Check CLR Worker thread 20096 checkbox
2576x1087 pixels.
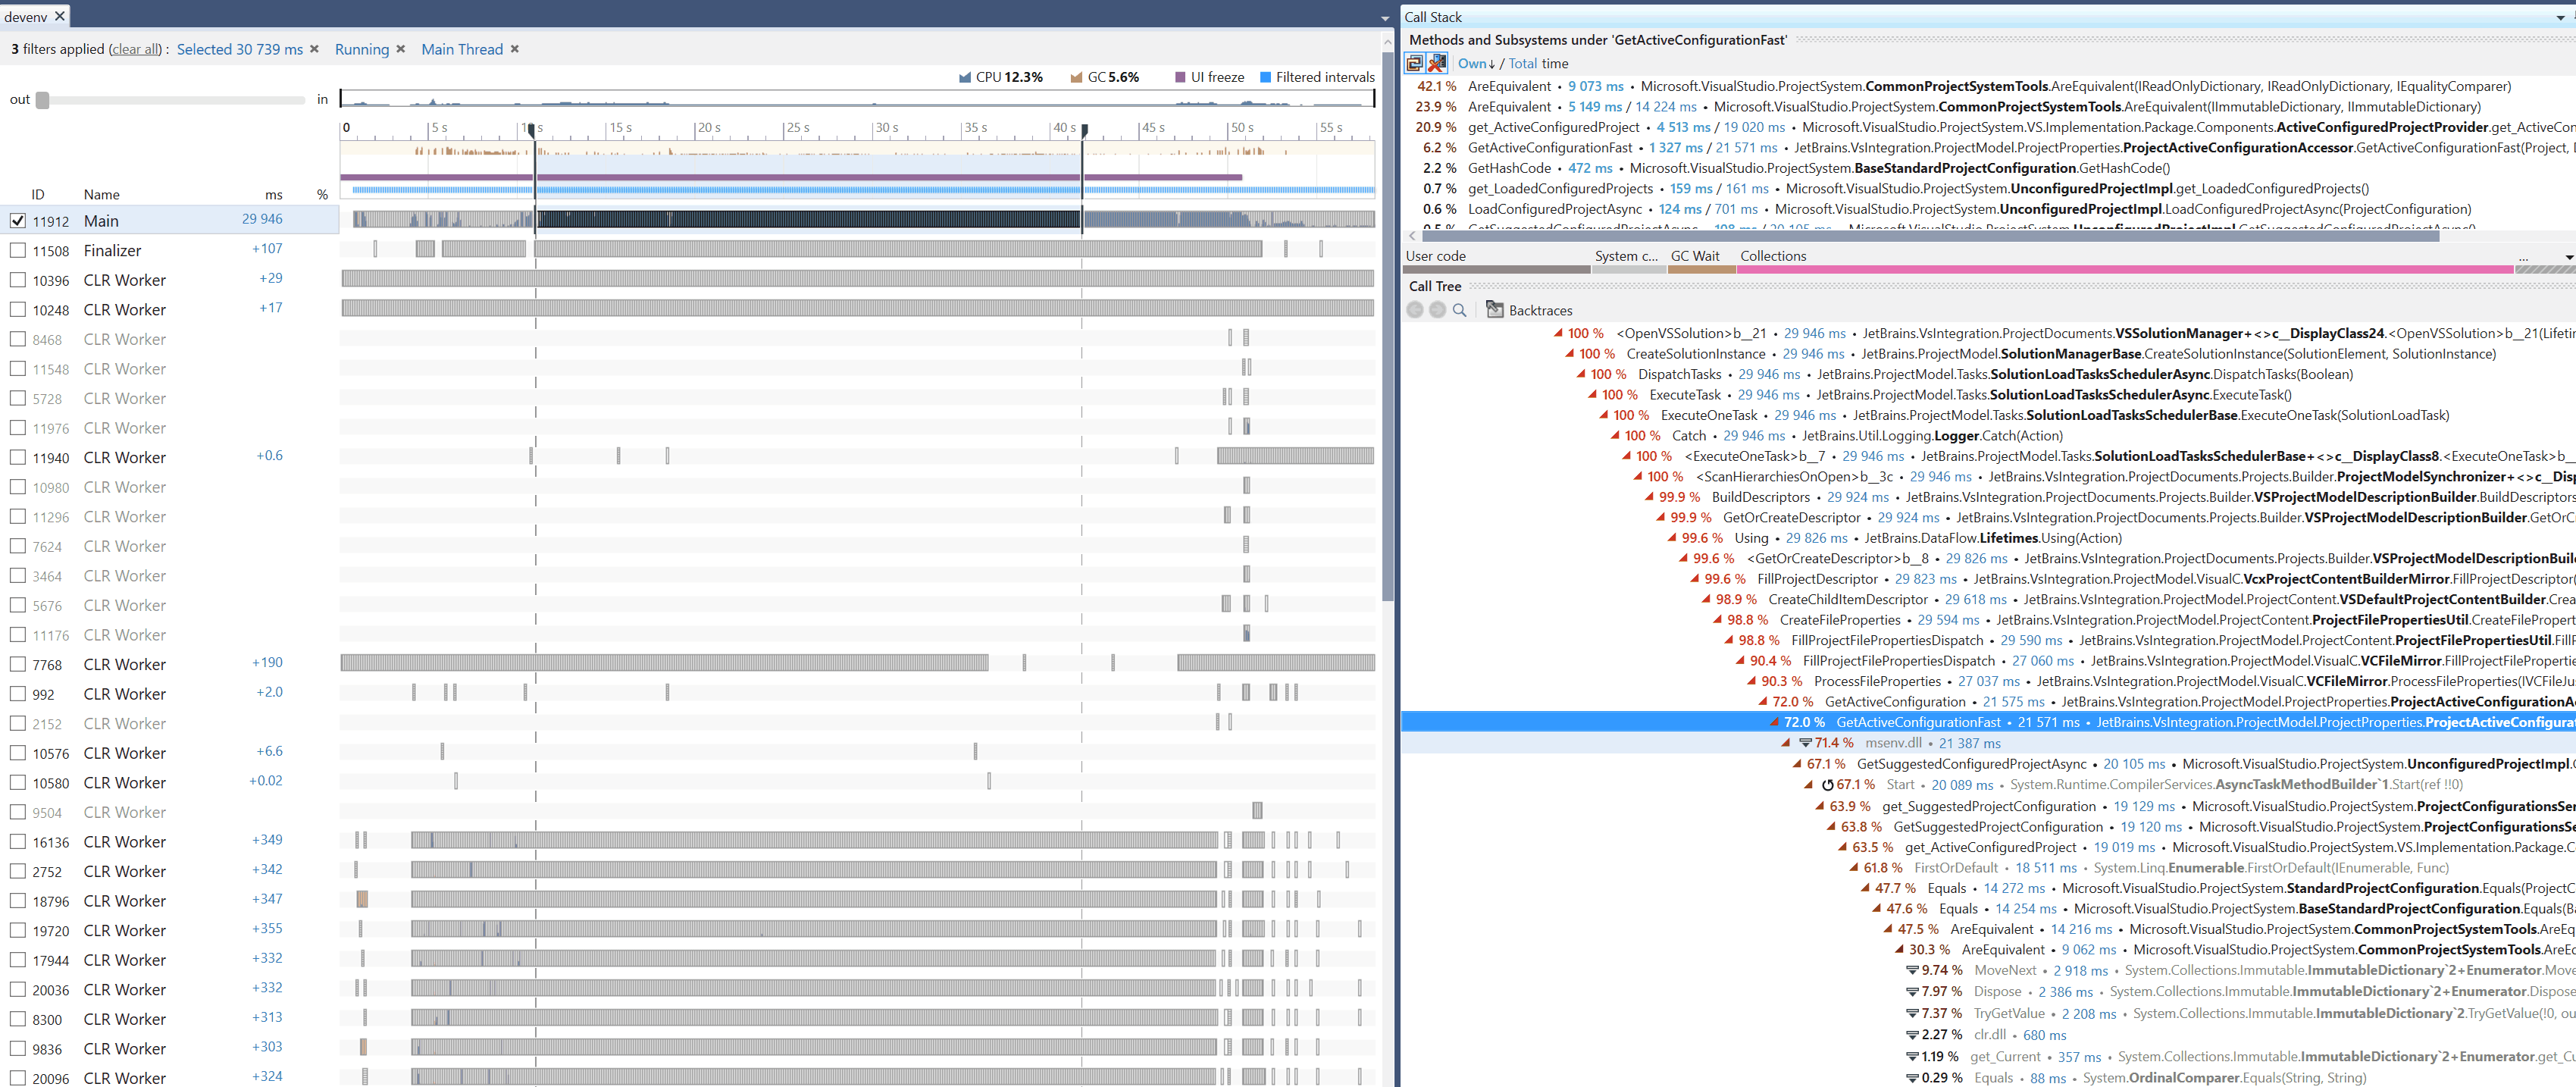point(18,1078)
